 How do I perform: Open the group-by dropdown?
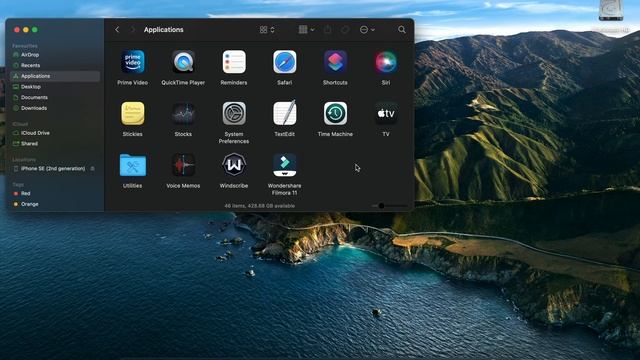[x=307, y=29]
